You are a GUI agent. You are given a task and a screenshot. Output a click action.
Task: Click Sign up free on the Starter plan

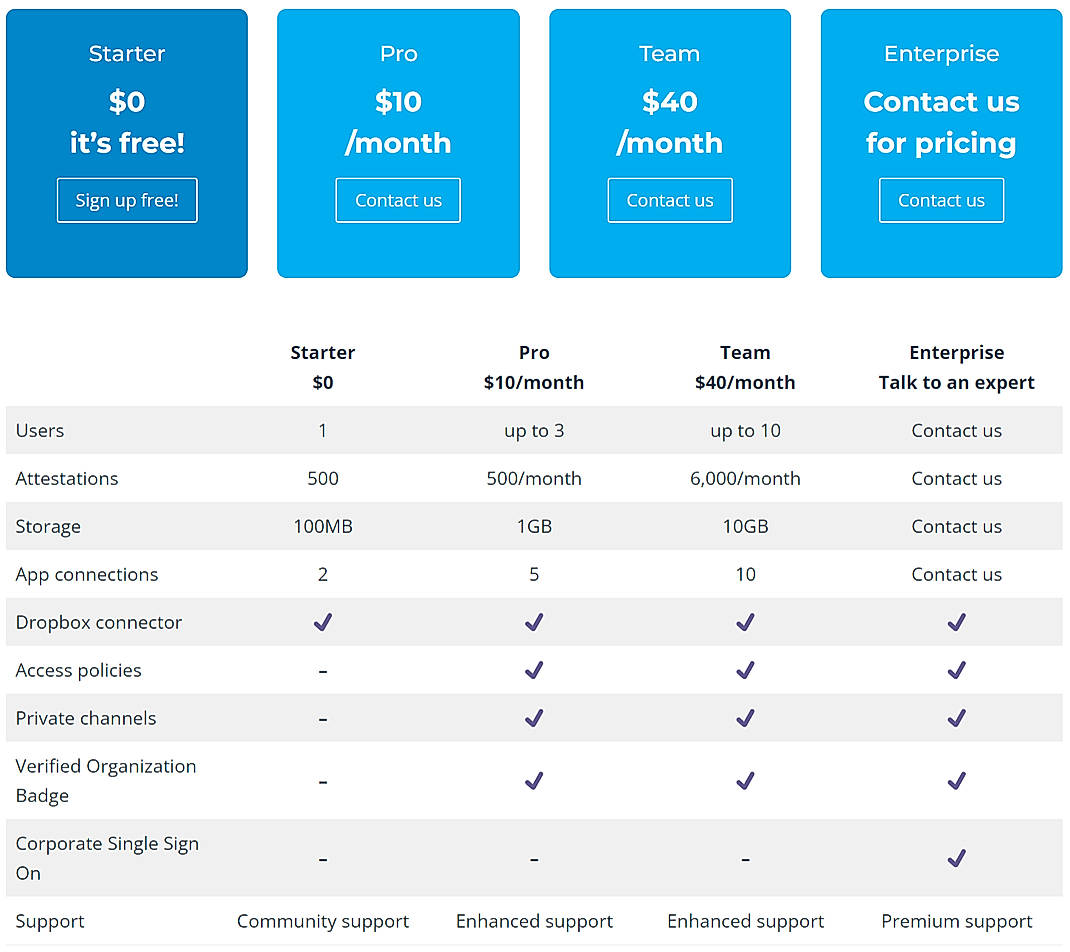[x=126, y=200]
